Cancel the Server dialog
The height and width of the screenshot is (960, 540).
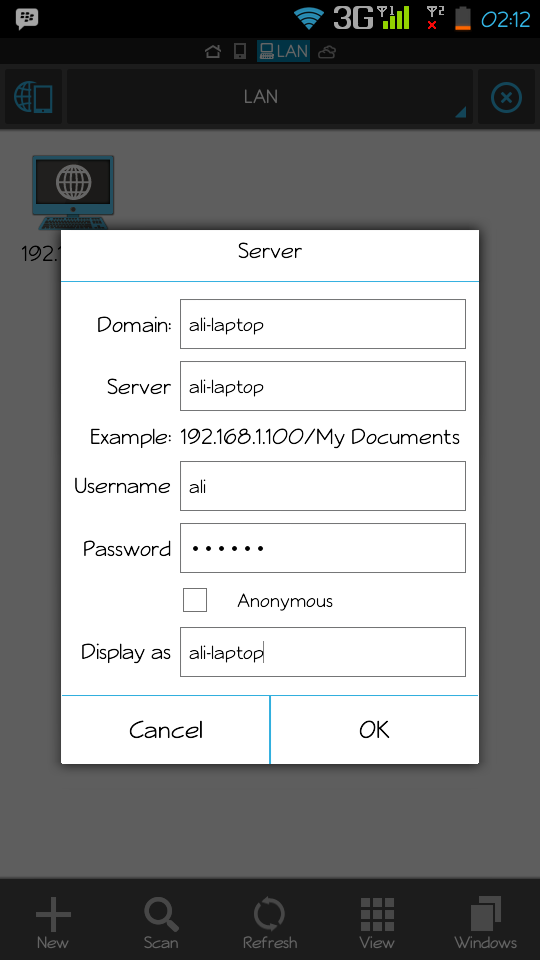tap(165, 730)
